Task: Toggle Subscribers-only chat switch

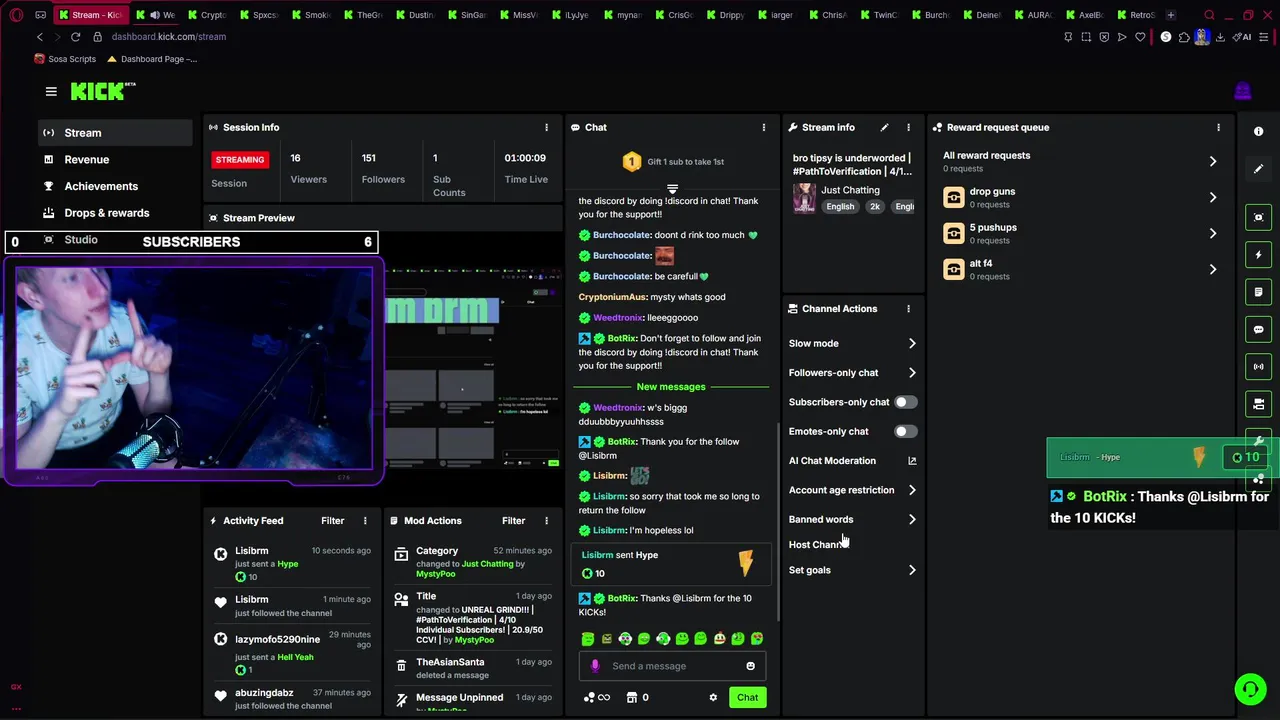Action: pyautogui.click(x=905, y=402)
